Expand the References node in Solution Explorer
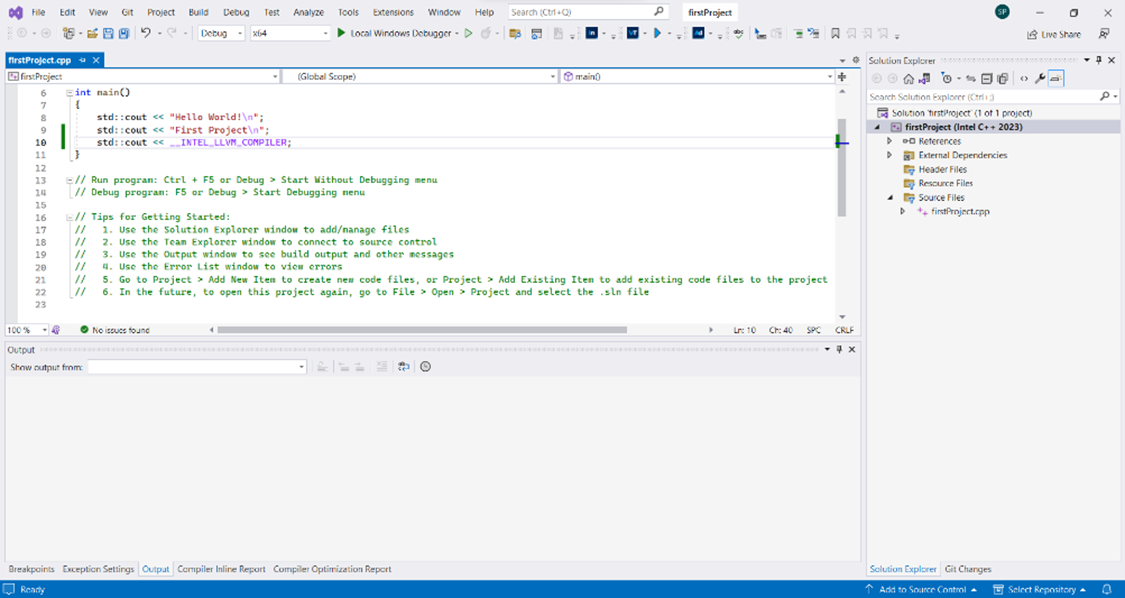Viewport: 1125px width, 598px height. coord(889,141)
